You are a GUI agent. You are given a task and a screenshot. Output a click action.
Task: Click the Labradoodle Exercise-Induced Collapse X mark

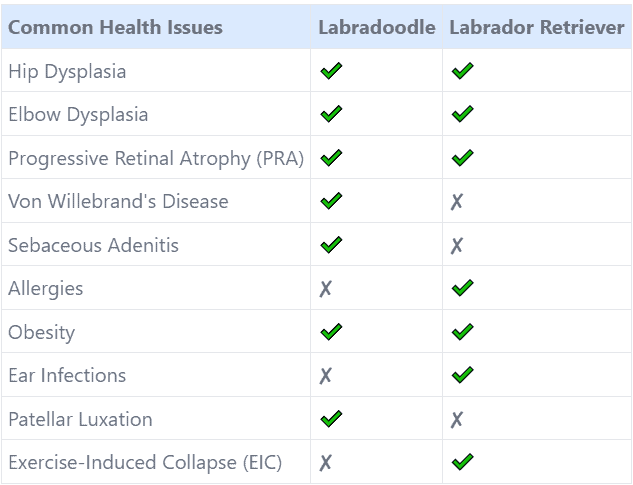tap(325, 463)
